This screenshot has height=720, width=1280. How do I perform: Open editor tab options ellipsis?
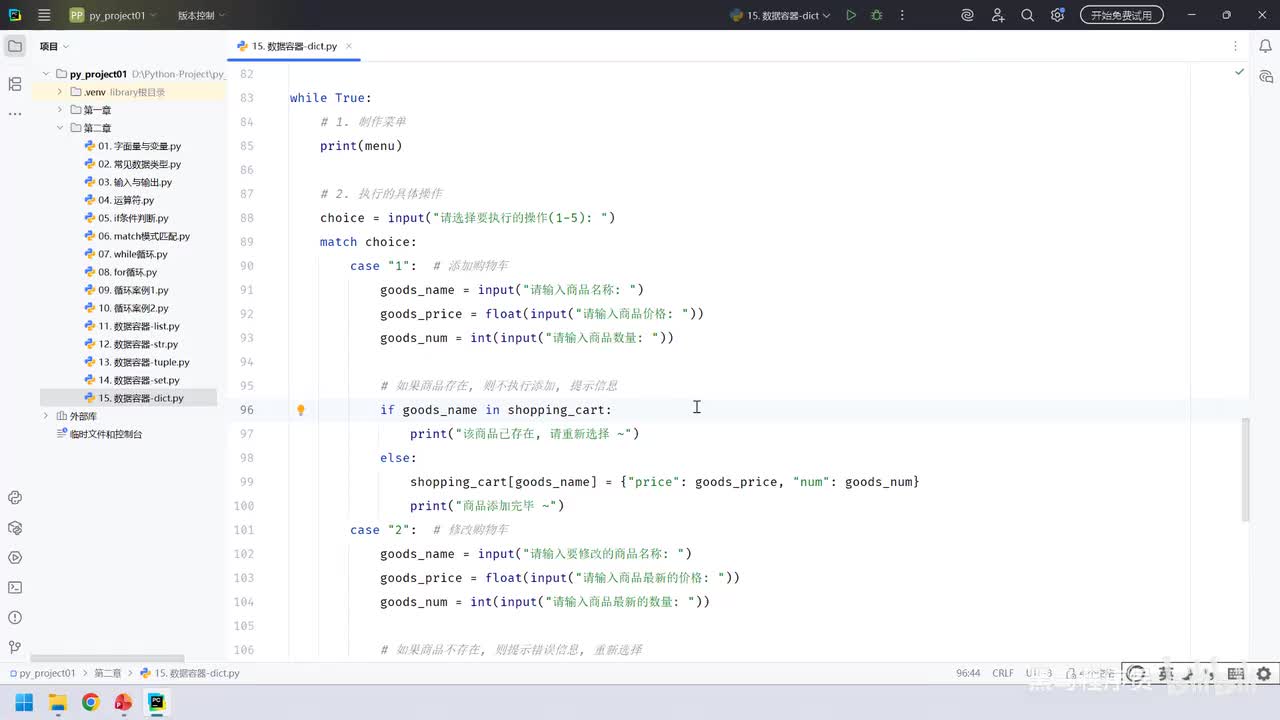coord(1236,46)
